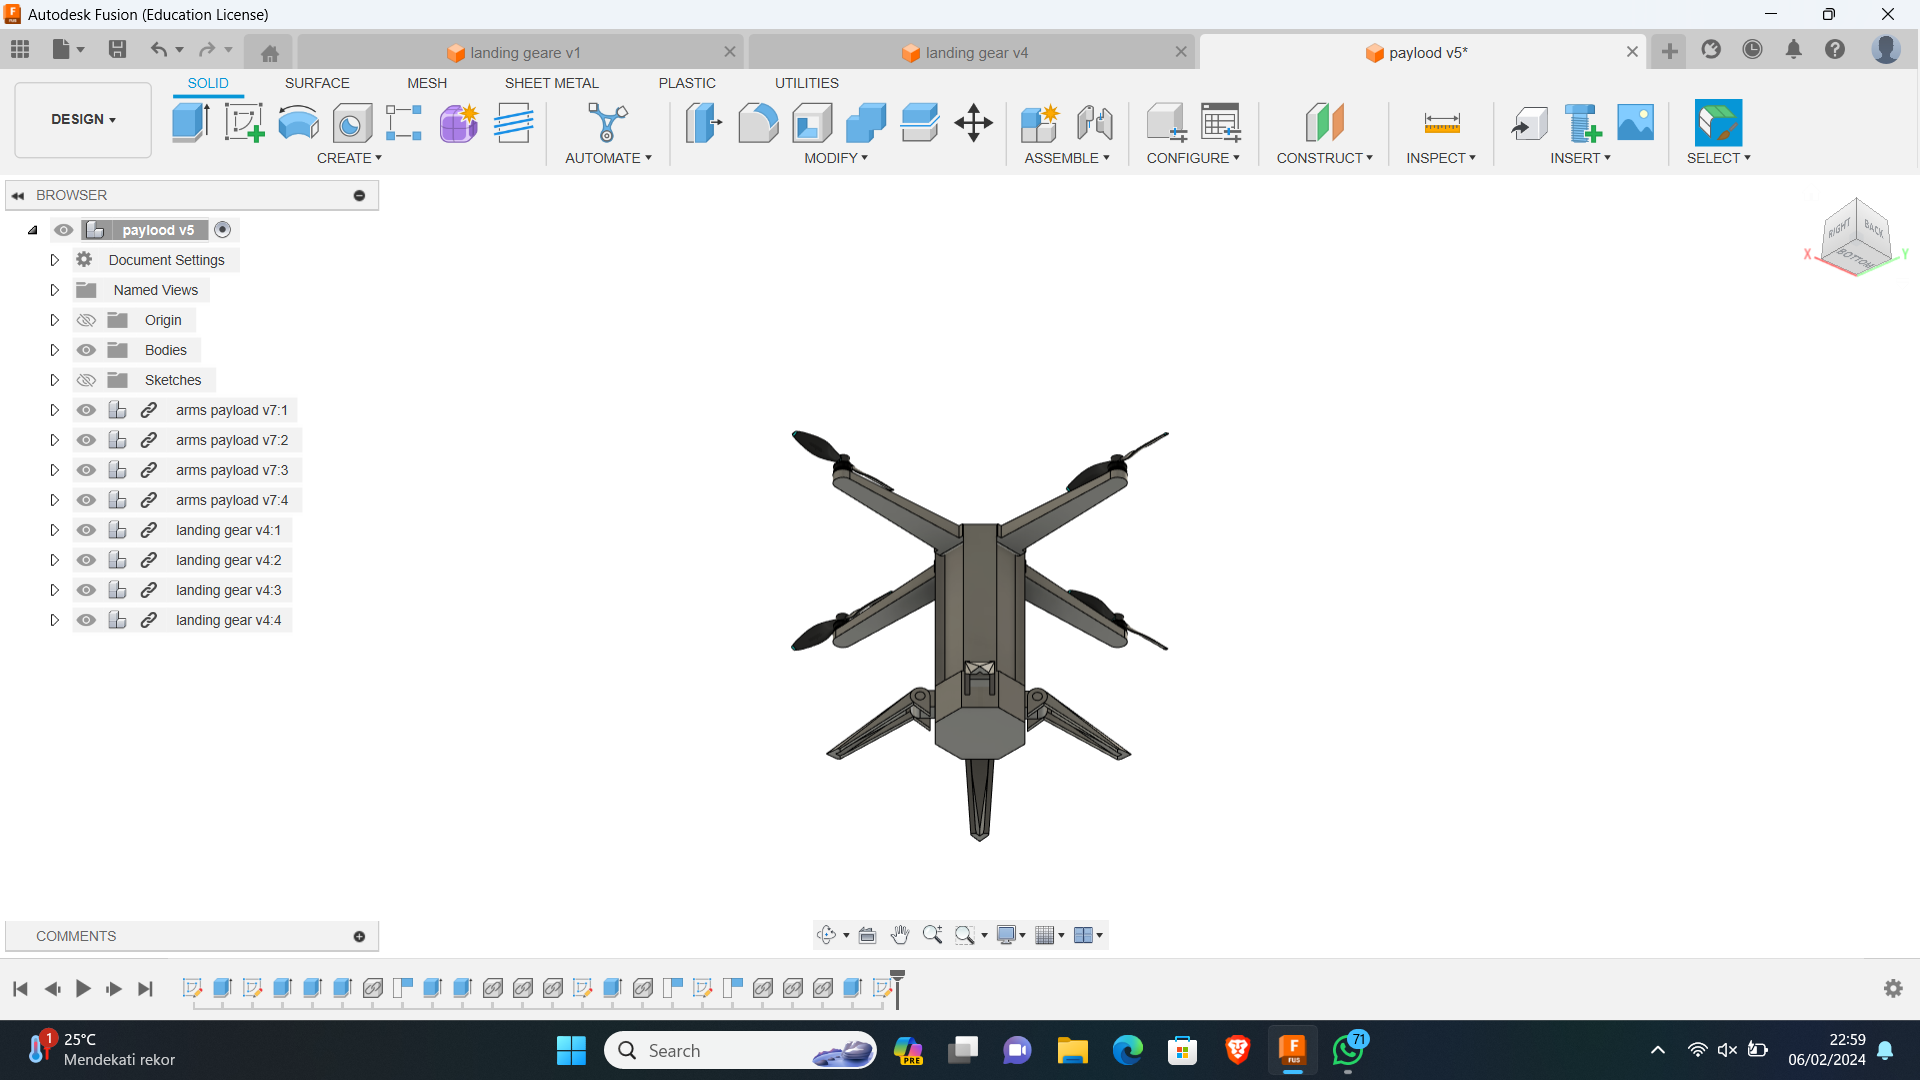
Task: Expand the Named Views folder
Action: pyautogui.click(x=55, y=290)
